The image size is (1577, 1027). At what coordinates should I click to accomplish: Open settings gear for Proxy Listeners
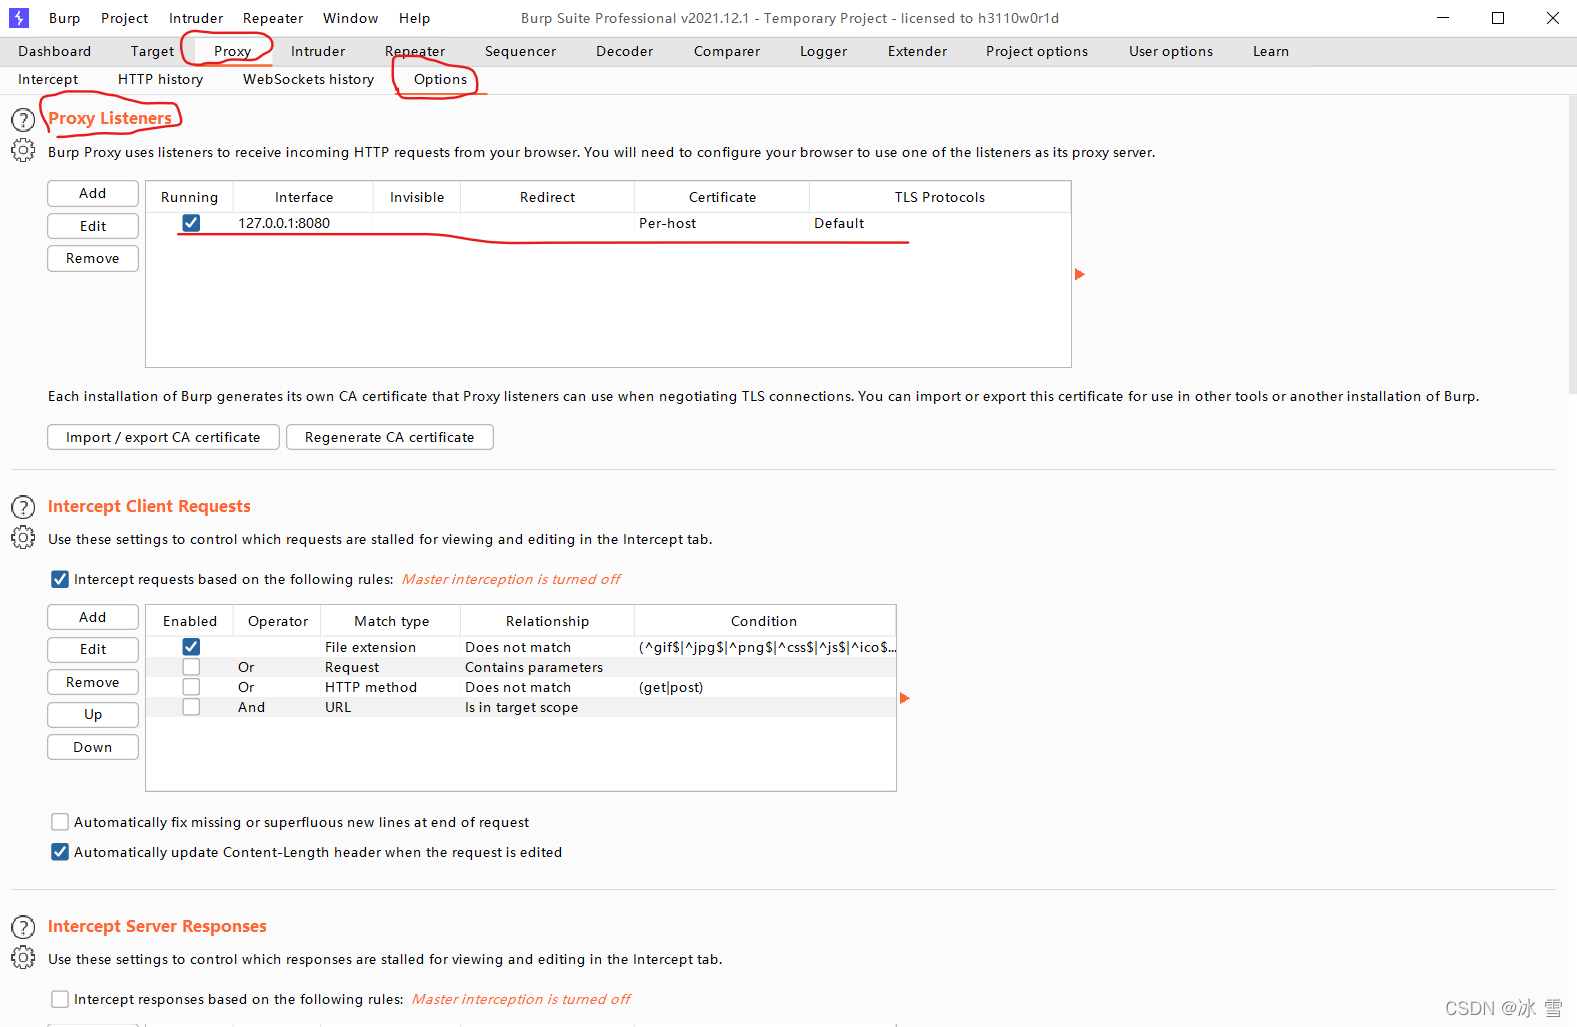[23, 151]
